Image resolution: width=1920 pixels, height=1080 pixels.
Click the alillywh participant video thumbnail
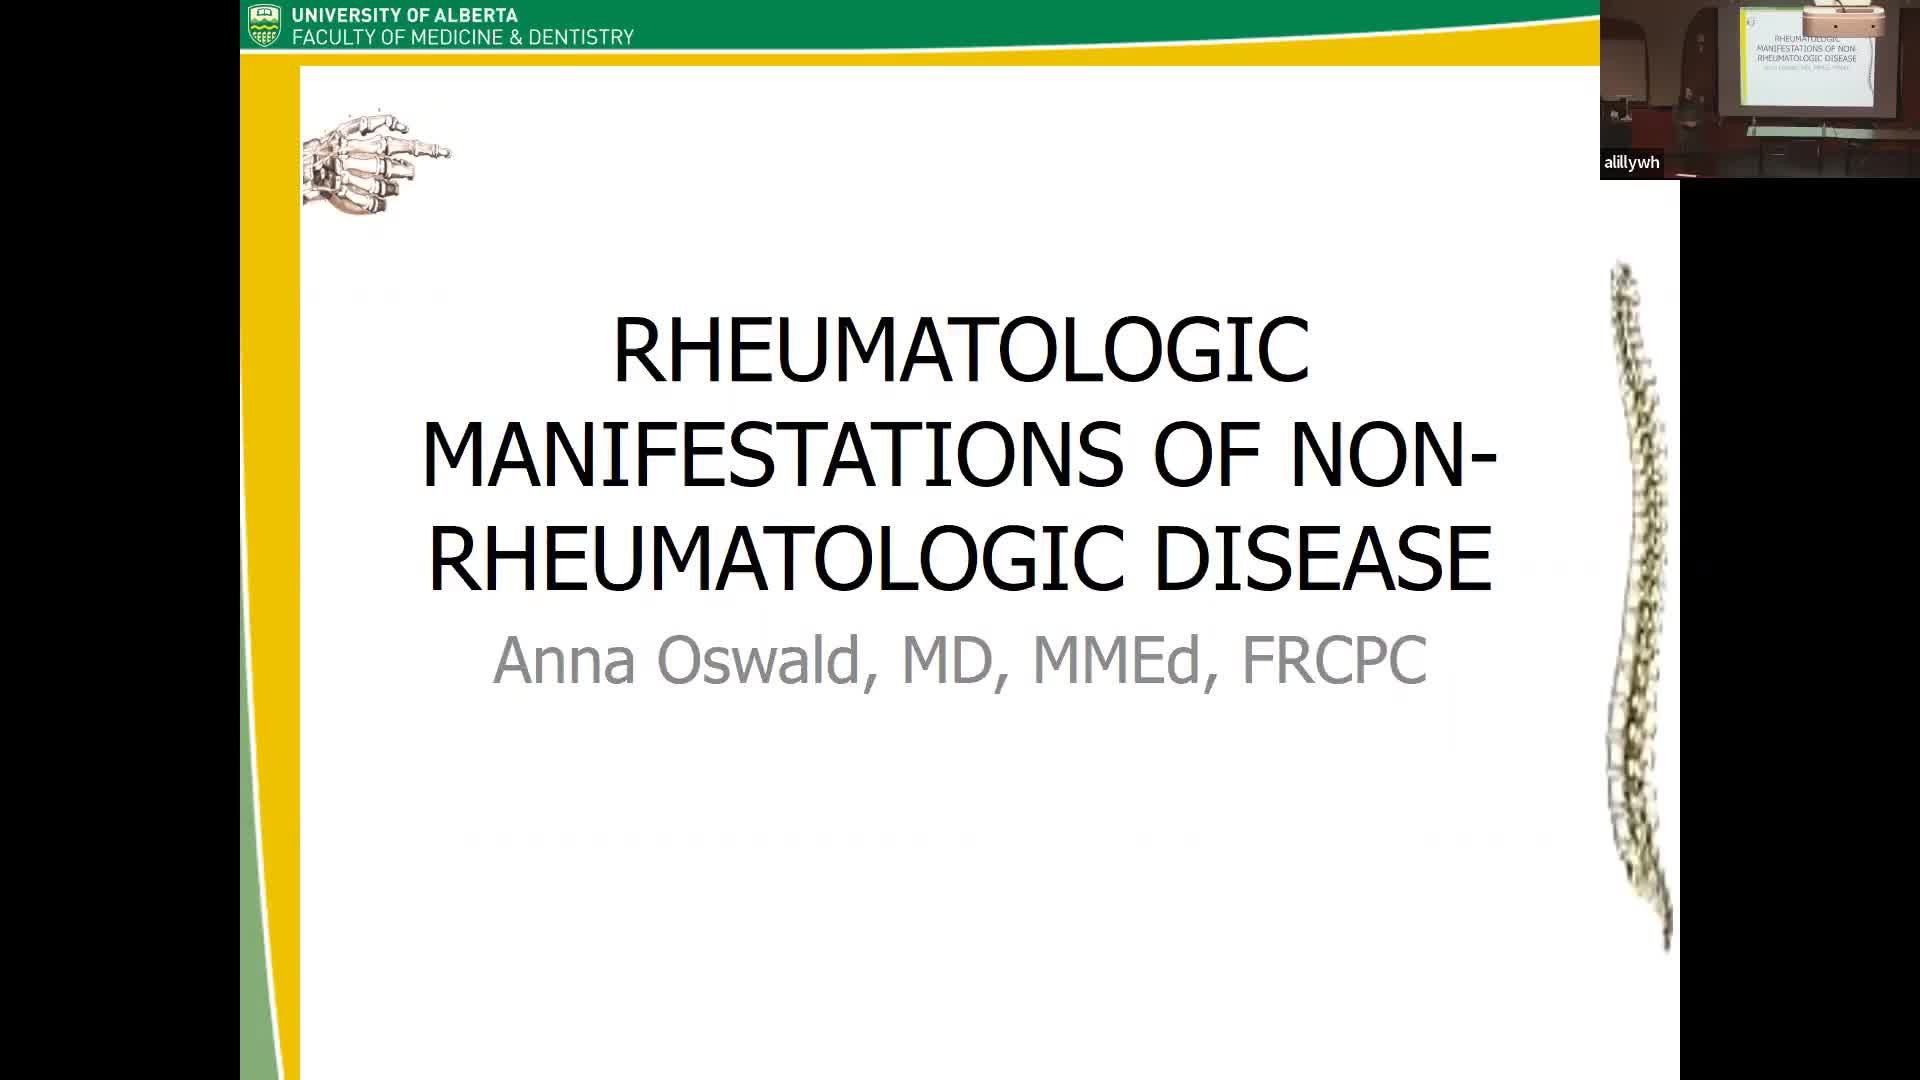[x=1760, y=89]
